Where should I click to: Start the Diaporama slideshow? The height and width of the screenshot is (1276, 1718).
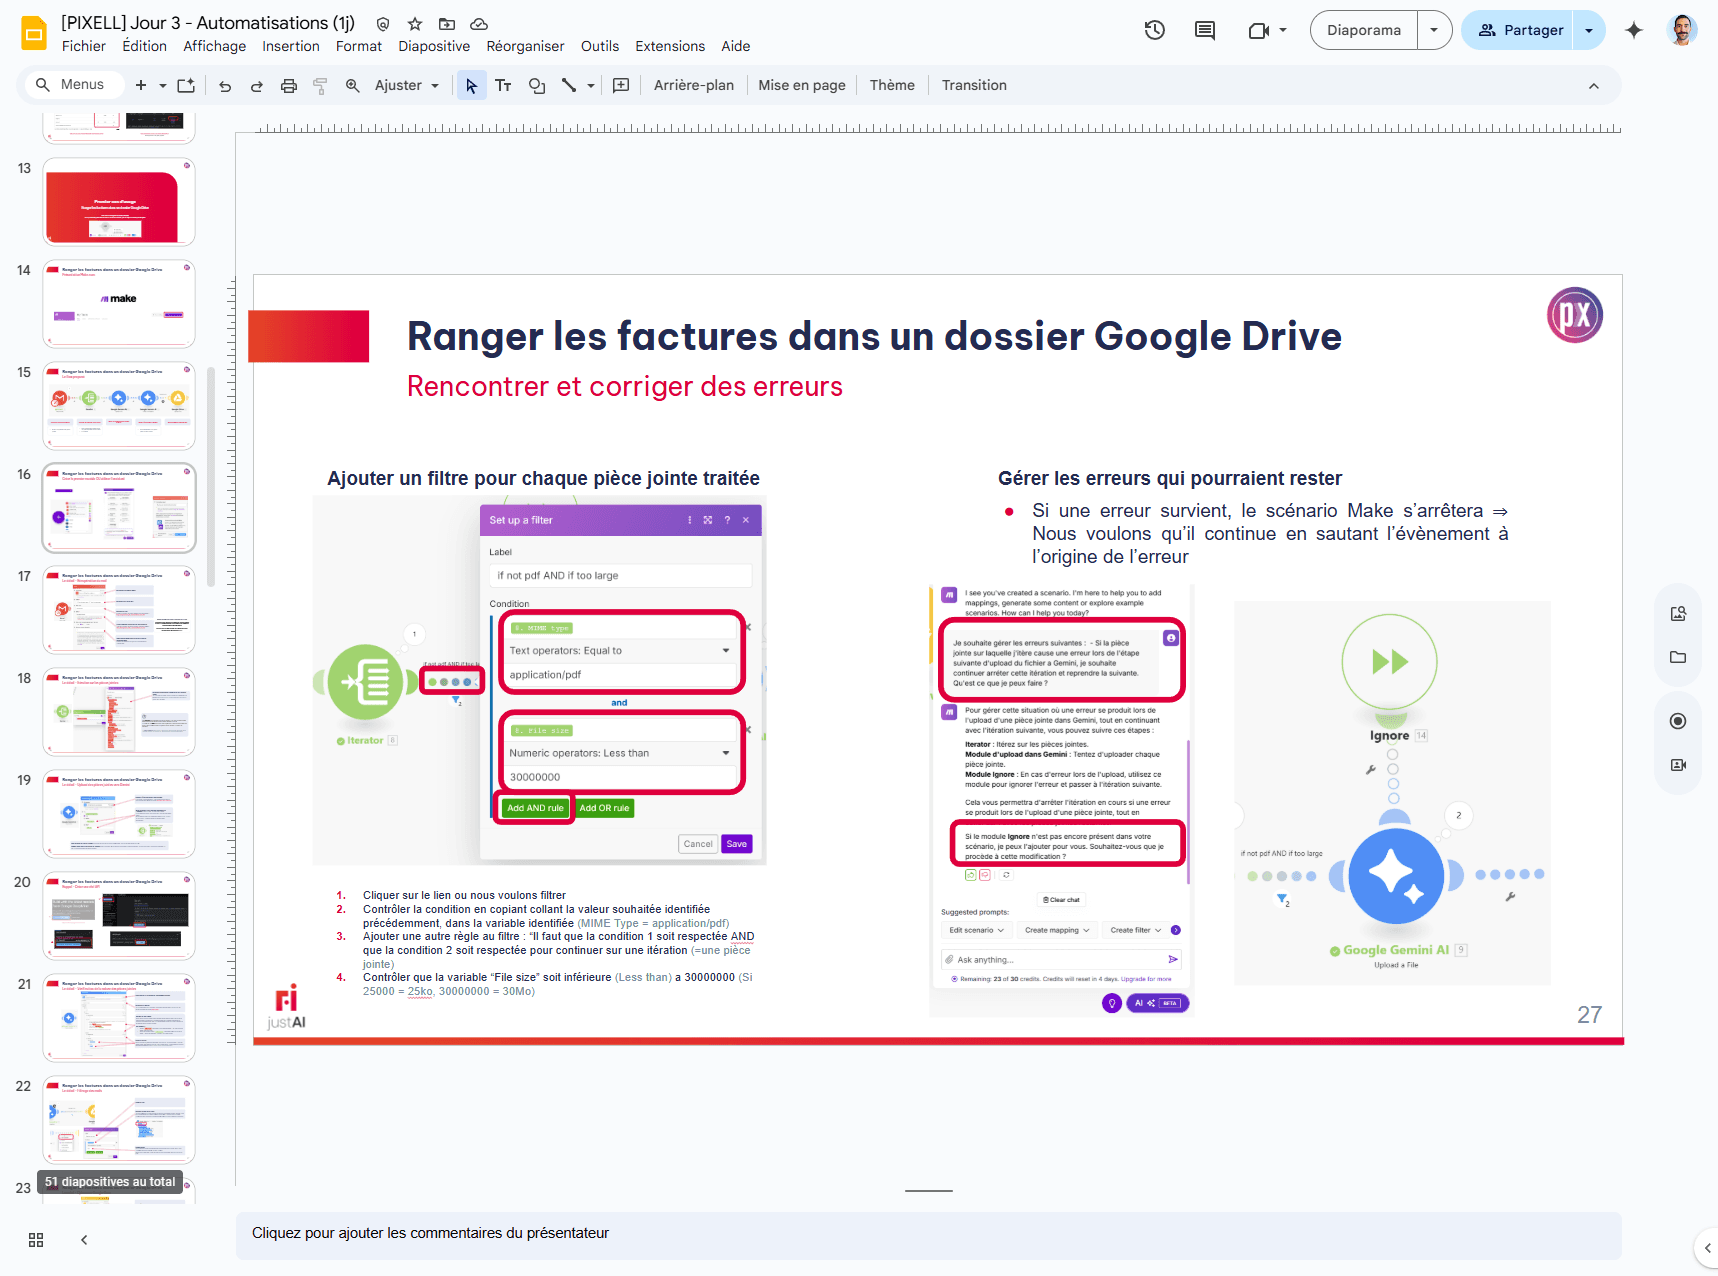[x=1364, y=30]
